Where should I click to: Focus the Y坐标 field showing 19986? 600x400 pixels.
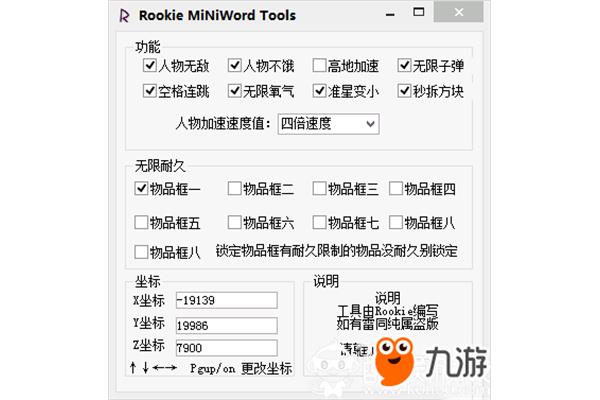[x=227, y=325]
